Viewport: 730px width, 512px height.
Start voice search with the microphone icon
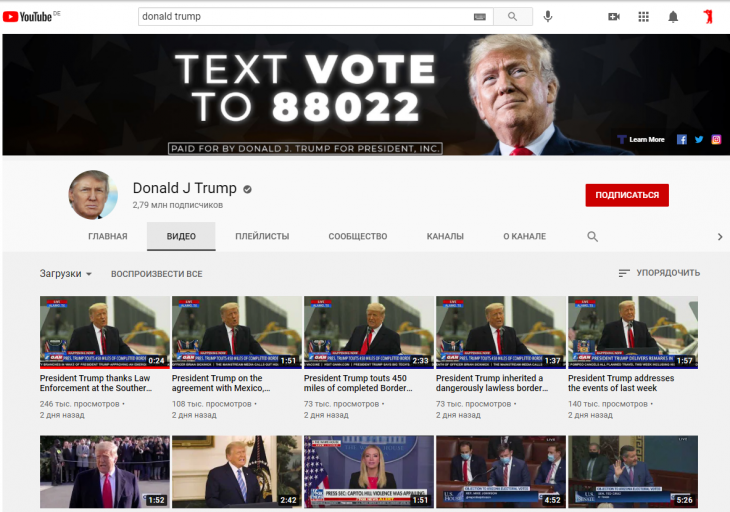pos(548,17)
